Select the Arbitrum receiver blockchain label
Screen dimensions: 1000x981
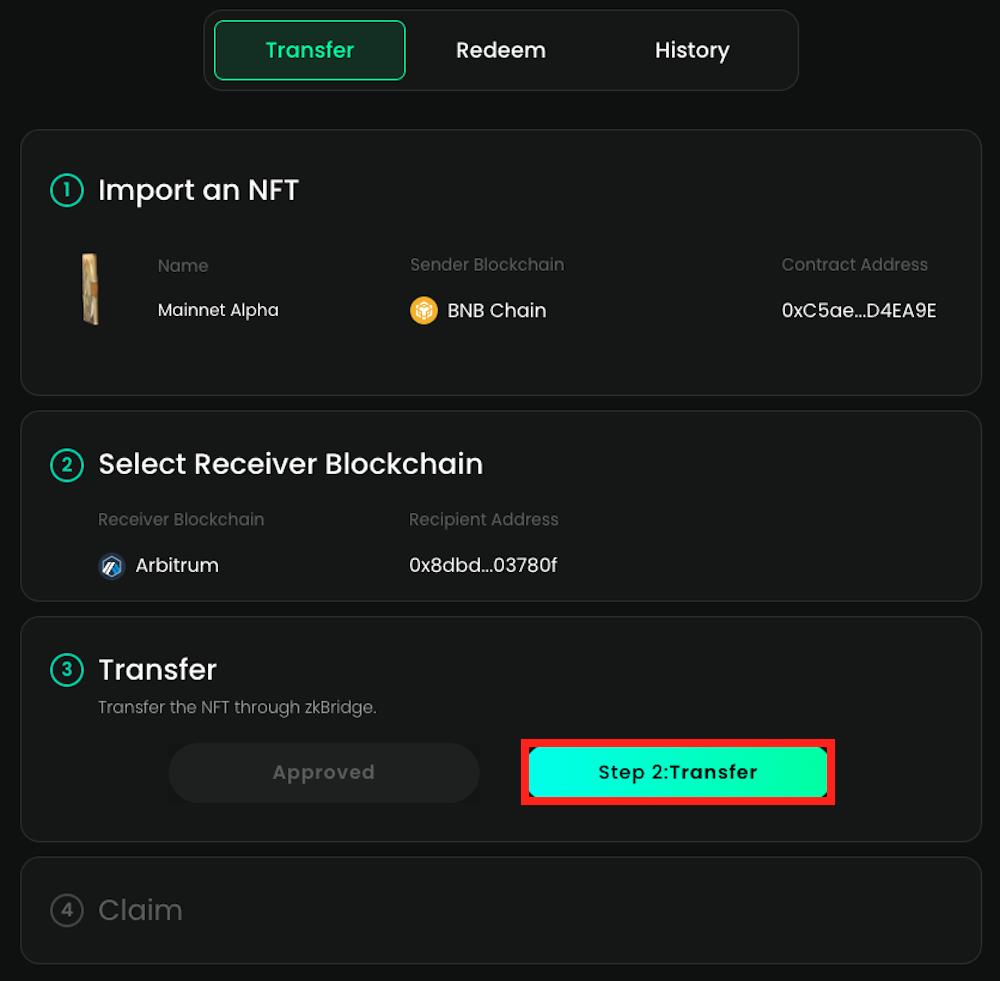click(x=177, y=566)
